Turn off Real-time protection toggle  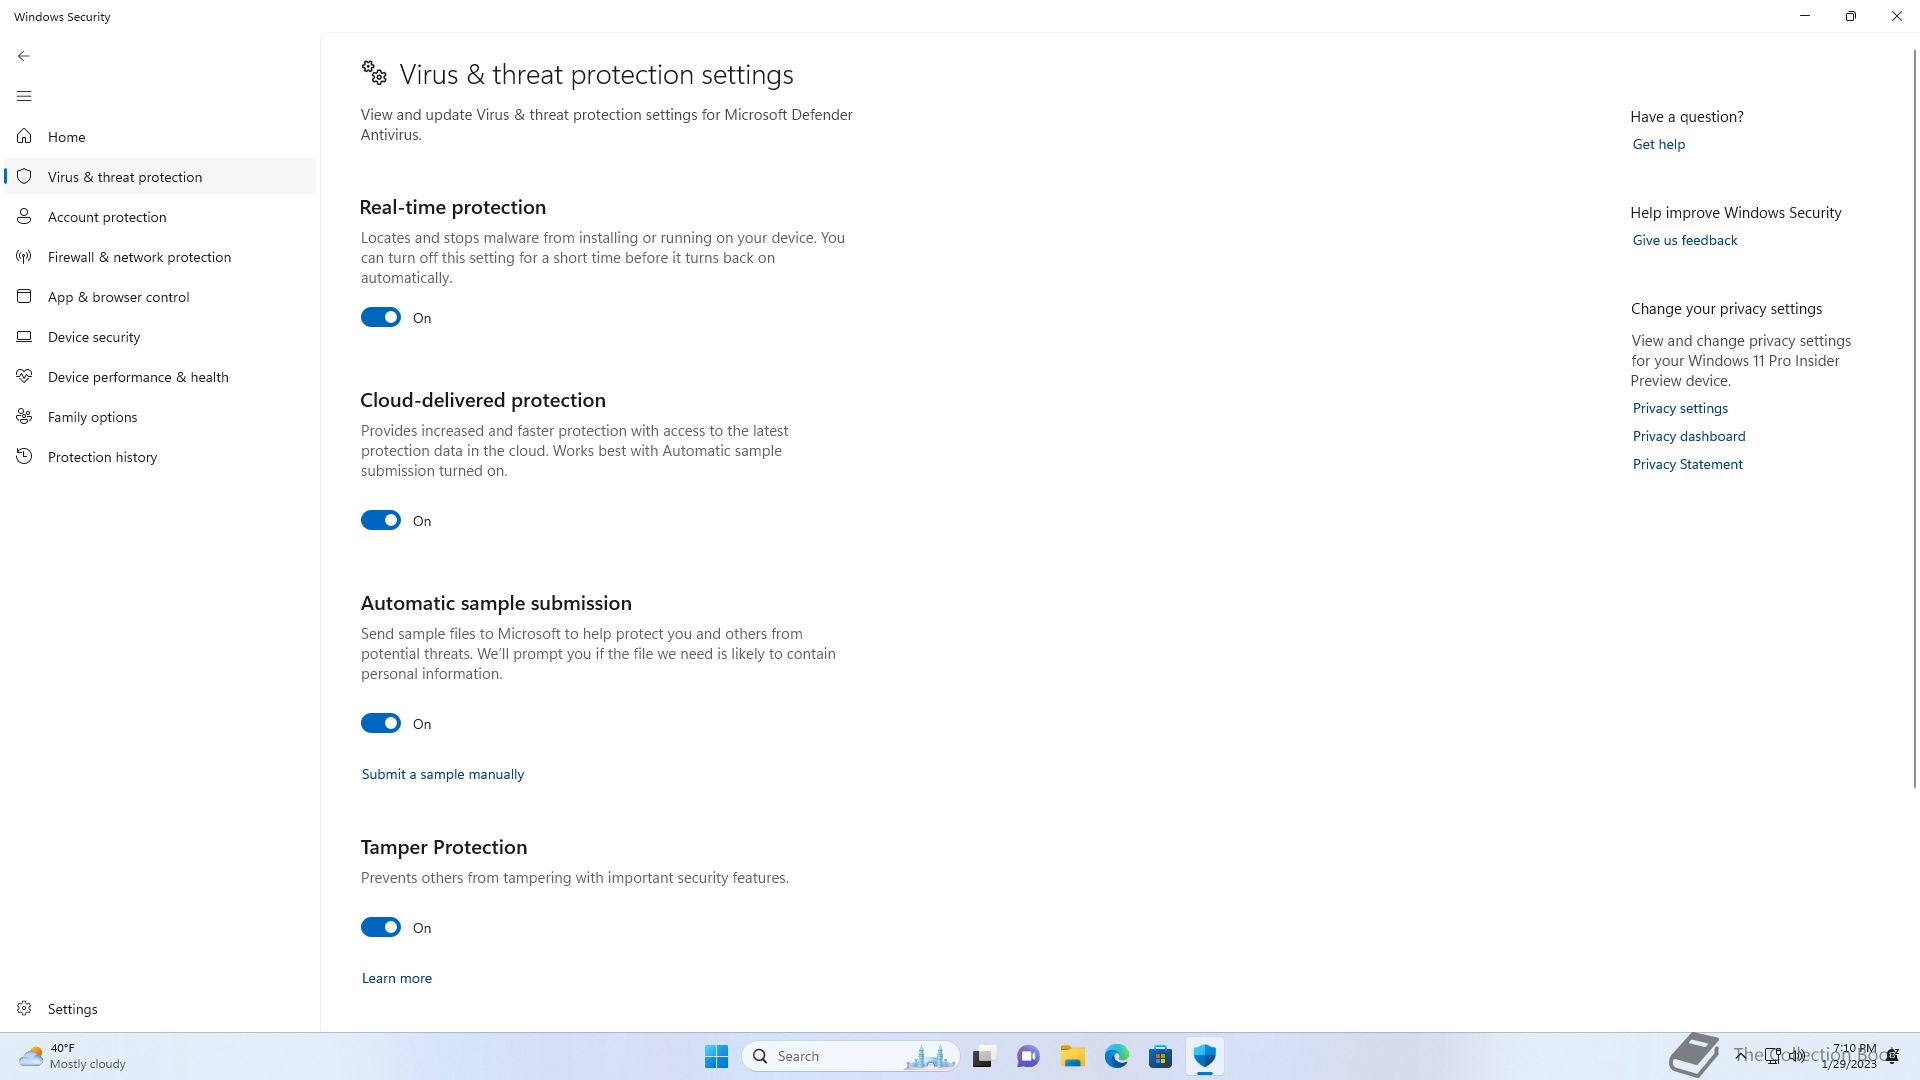381,317
